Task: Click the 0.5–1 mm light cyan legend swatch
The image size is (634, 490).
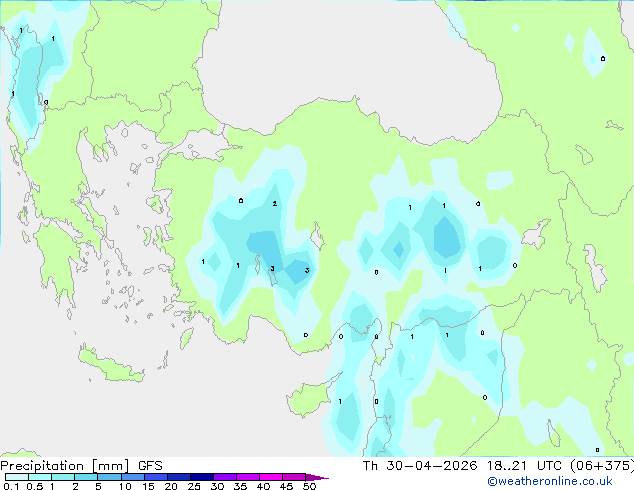Action: click(x=40, y=477)
